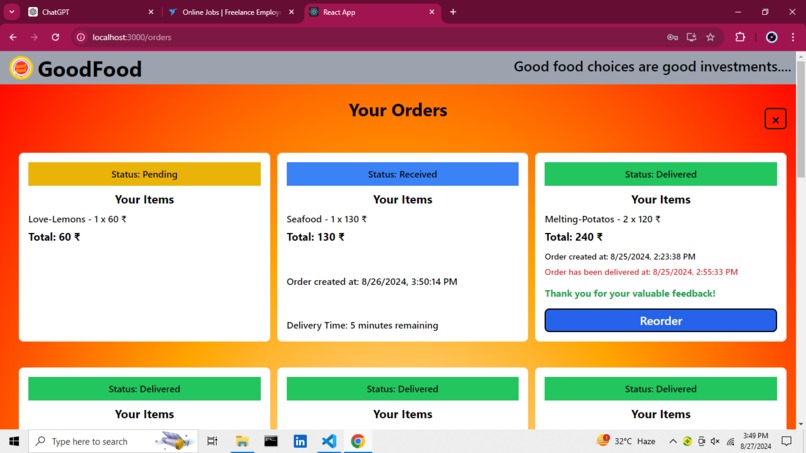806x453 pixels.
Task: Open the clock and date 3:49 PM
Action: 756,441
